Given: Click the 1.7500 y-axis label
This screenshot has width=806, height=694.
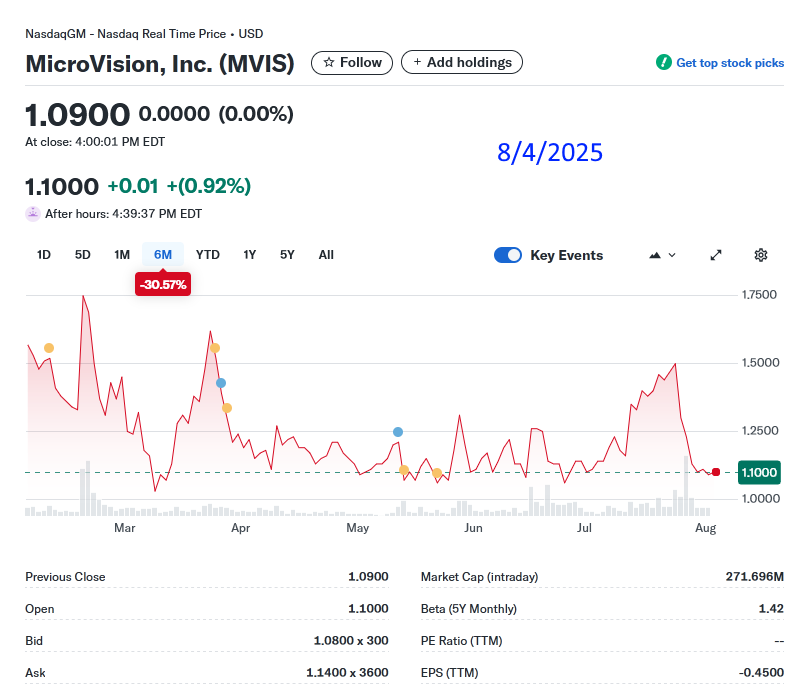Looking at the screenshot, I should (759, 295).
